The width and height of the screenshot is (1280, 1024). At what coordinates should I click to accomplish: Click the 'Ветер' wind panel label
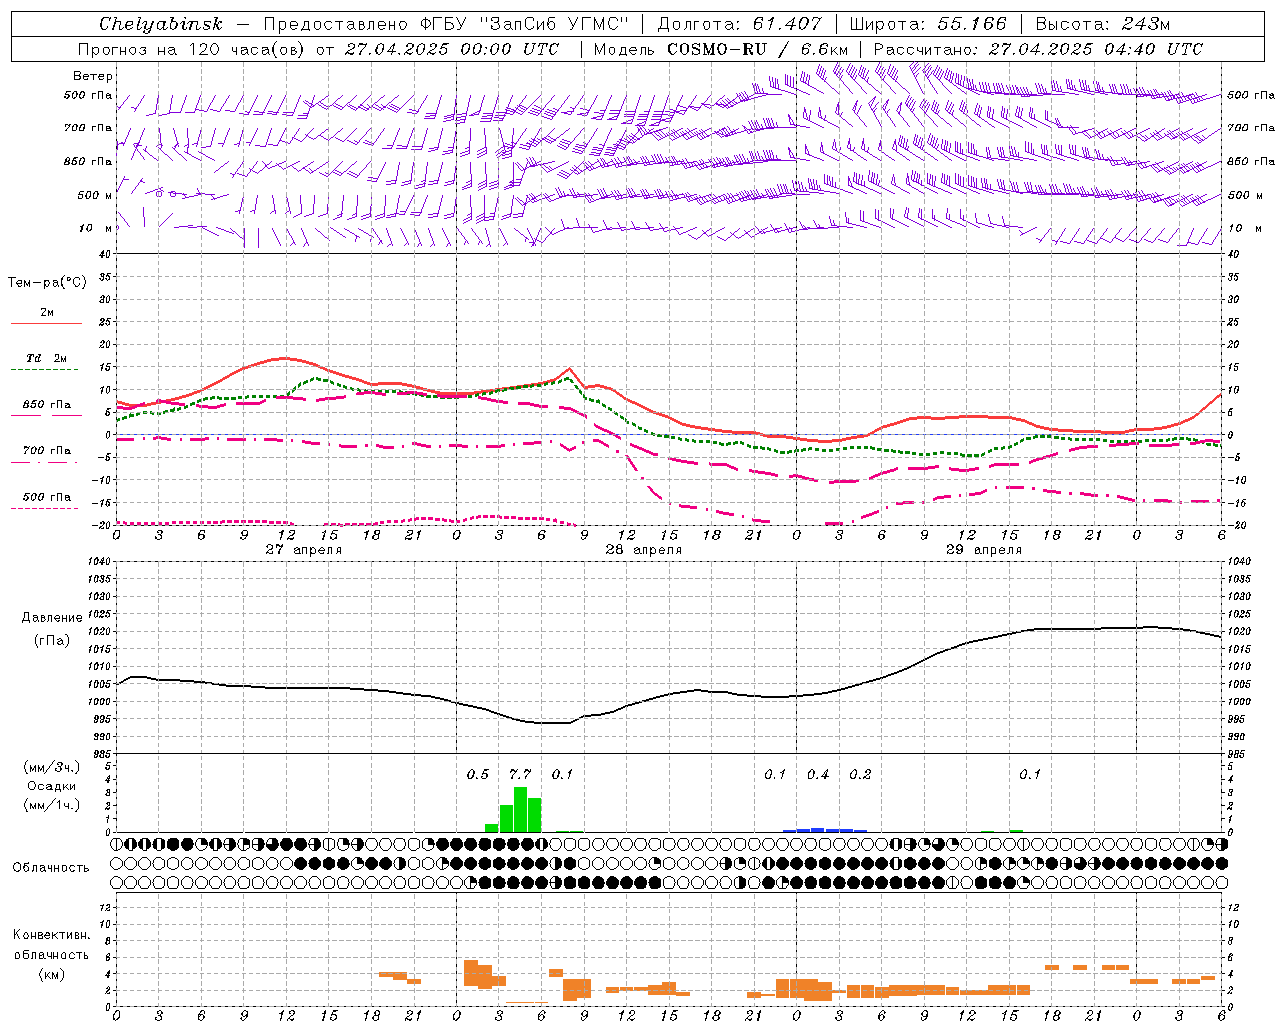point(93,76)
